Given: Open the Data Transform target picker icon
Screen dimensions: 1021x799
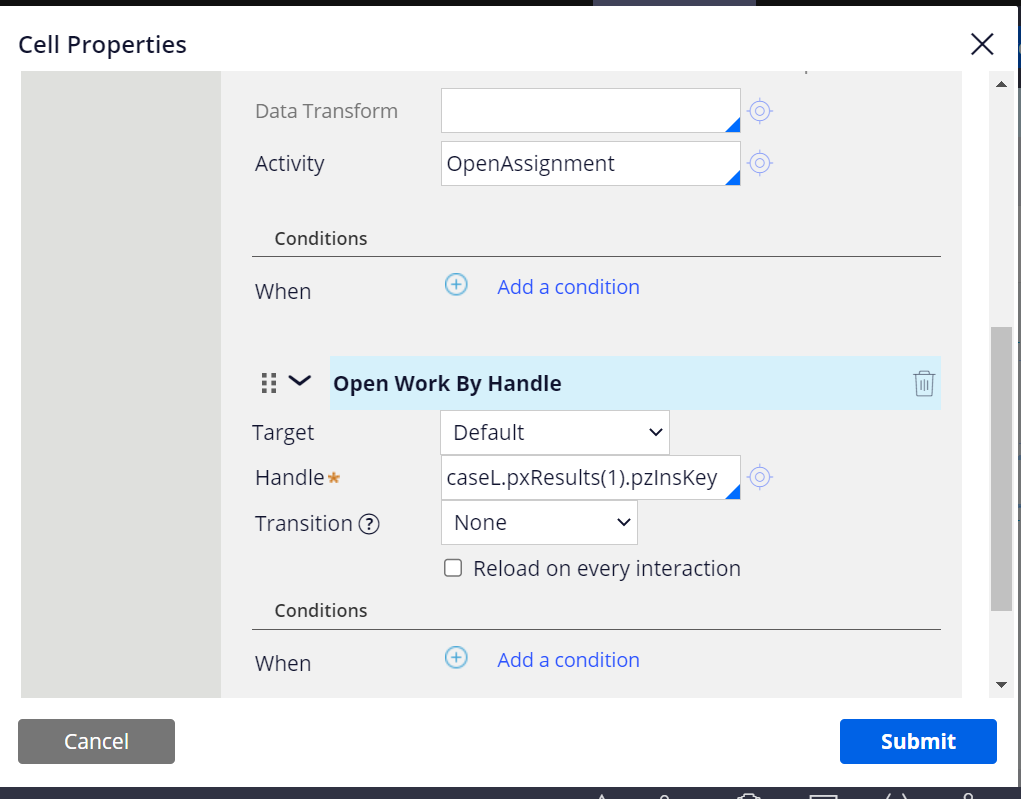Looking at the screenshot, I should (x=759, y=111).
